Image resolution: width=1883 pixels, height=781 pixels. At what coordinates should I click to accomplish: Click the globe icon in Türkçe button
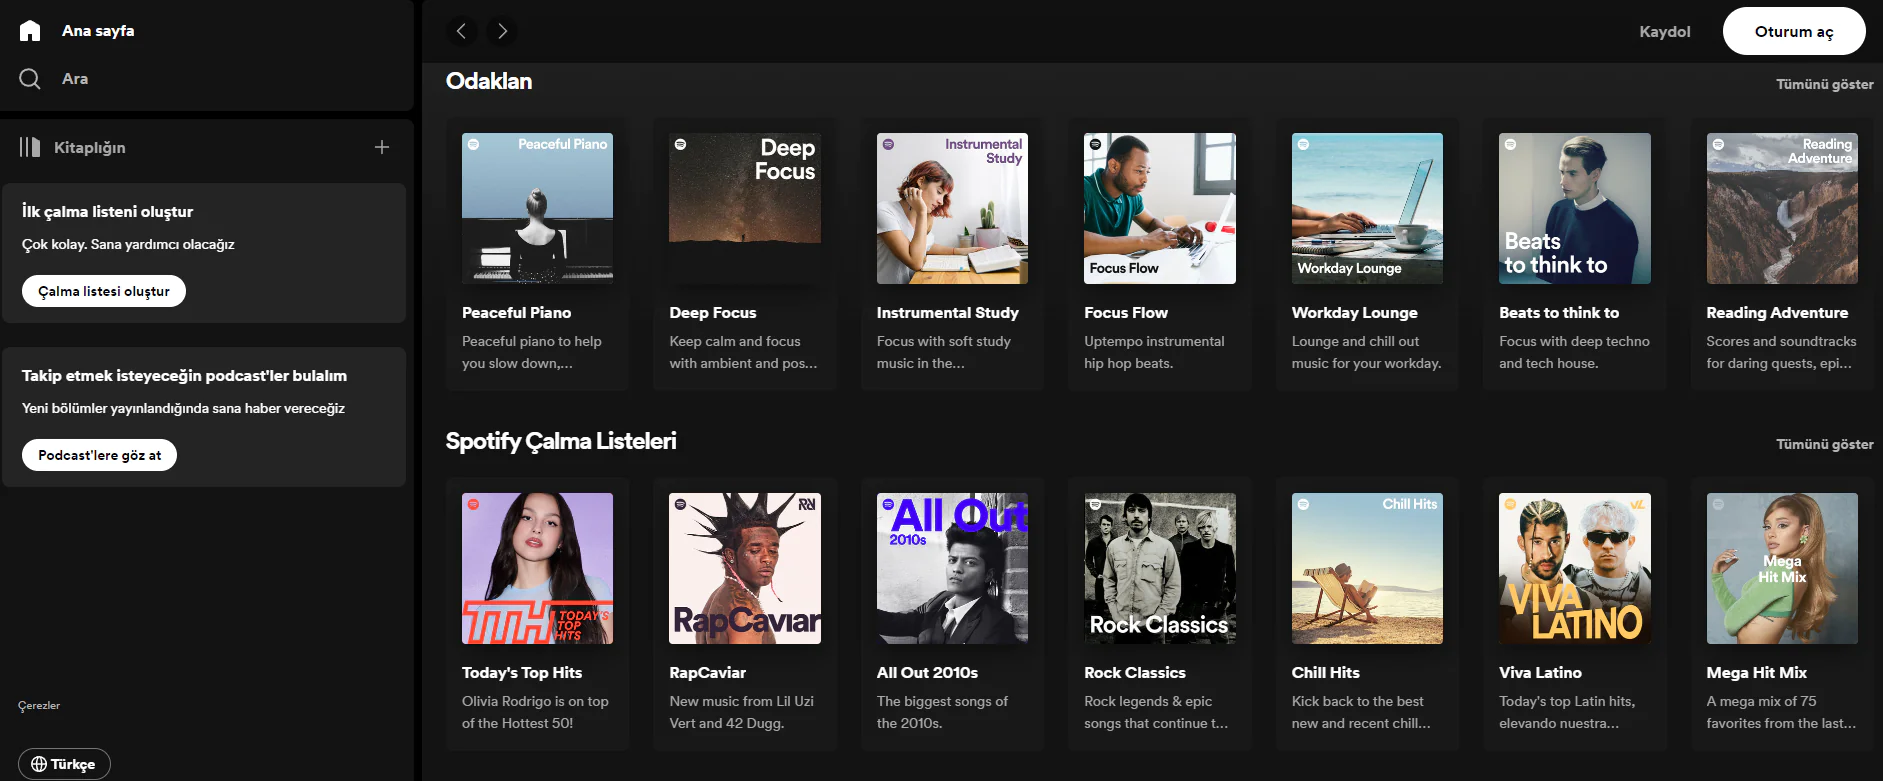(x=39, y=764)
